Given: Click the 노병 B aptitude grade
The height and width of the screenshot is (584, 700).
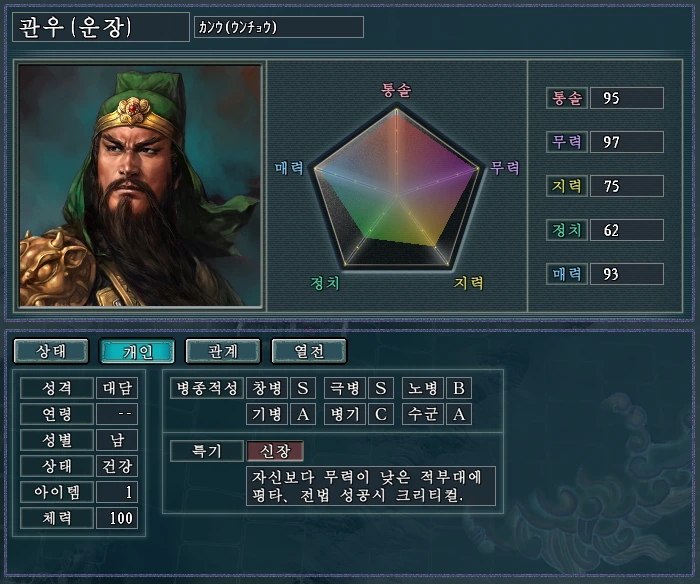Looking at the screenshot, I should point(459,388).
